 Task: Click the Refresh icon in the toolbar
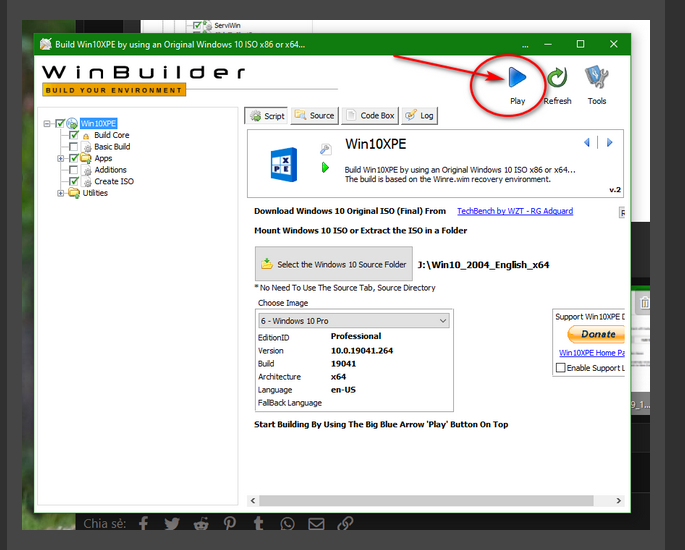pyautogui.click(x=557, y=78)
